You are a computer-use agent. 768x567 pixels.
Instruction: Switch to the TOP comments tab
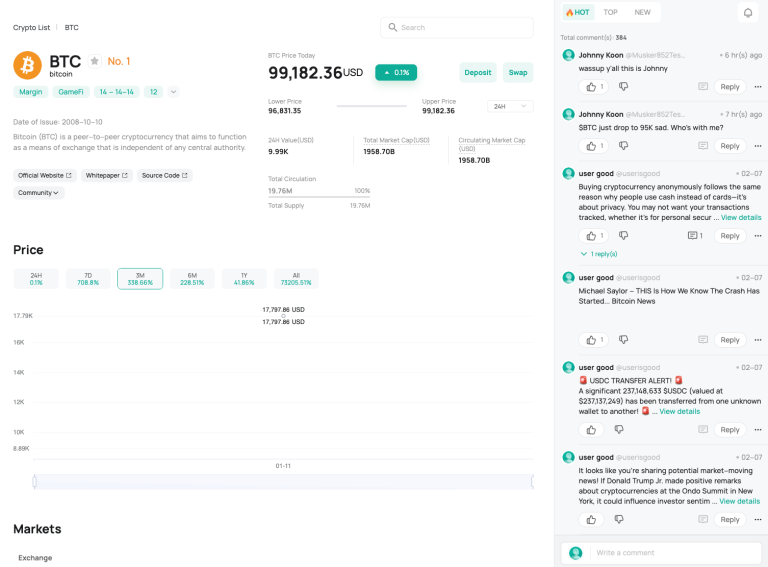[x=610, y=12]
